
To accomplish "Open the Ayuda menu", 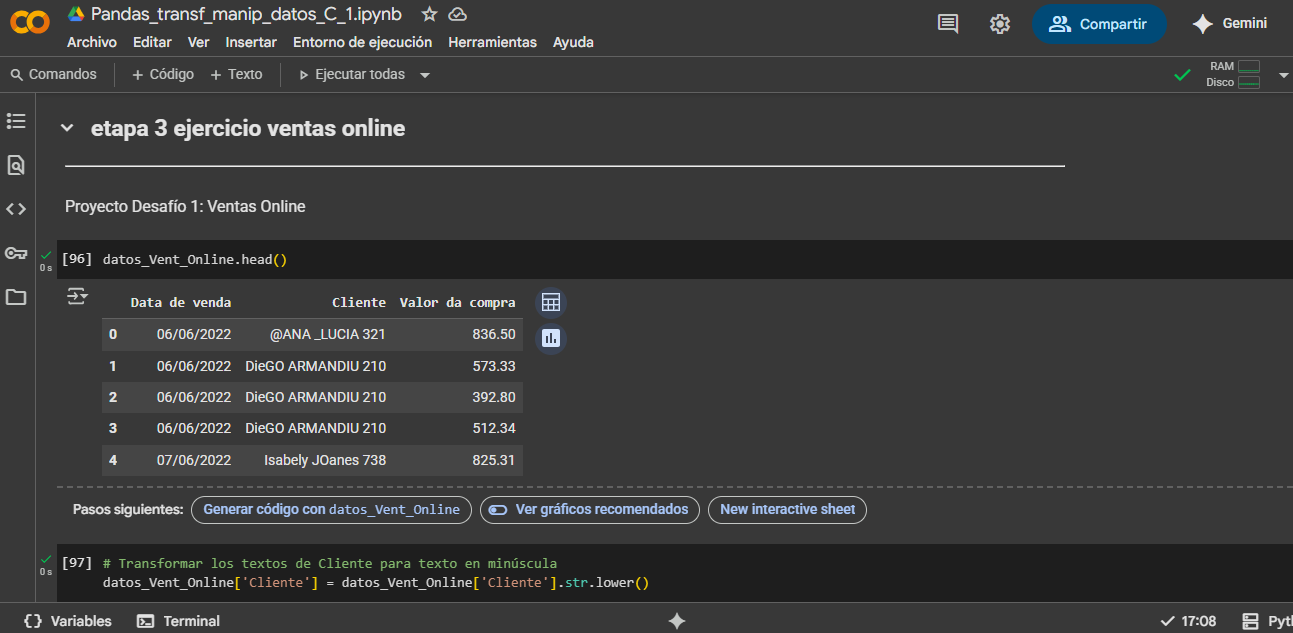I will pos(573,42).
